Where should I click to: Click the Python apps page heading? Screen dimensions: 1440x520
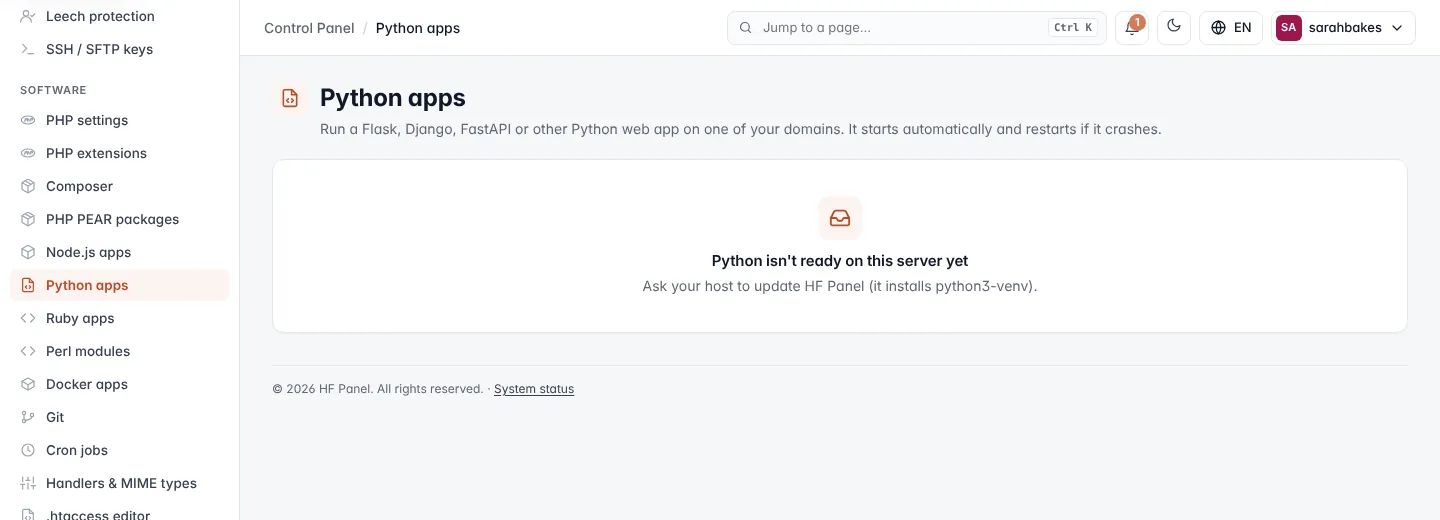[x=393, y=98]
